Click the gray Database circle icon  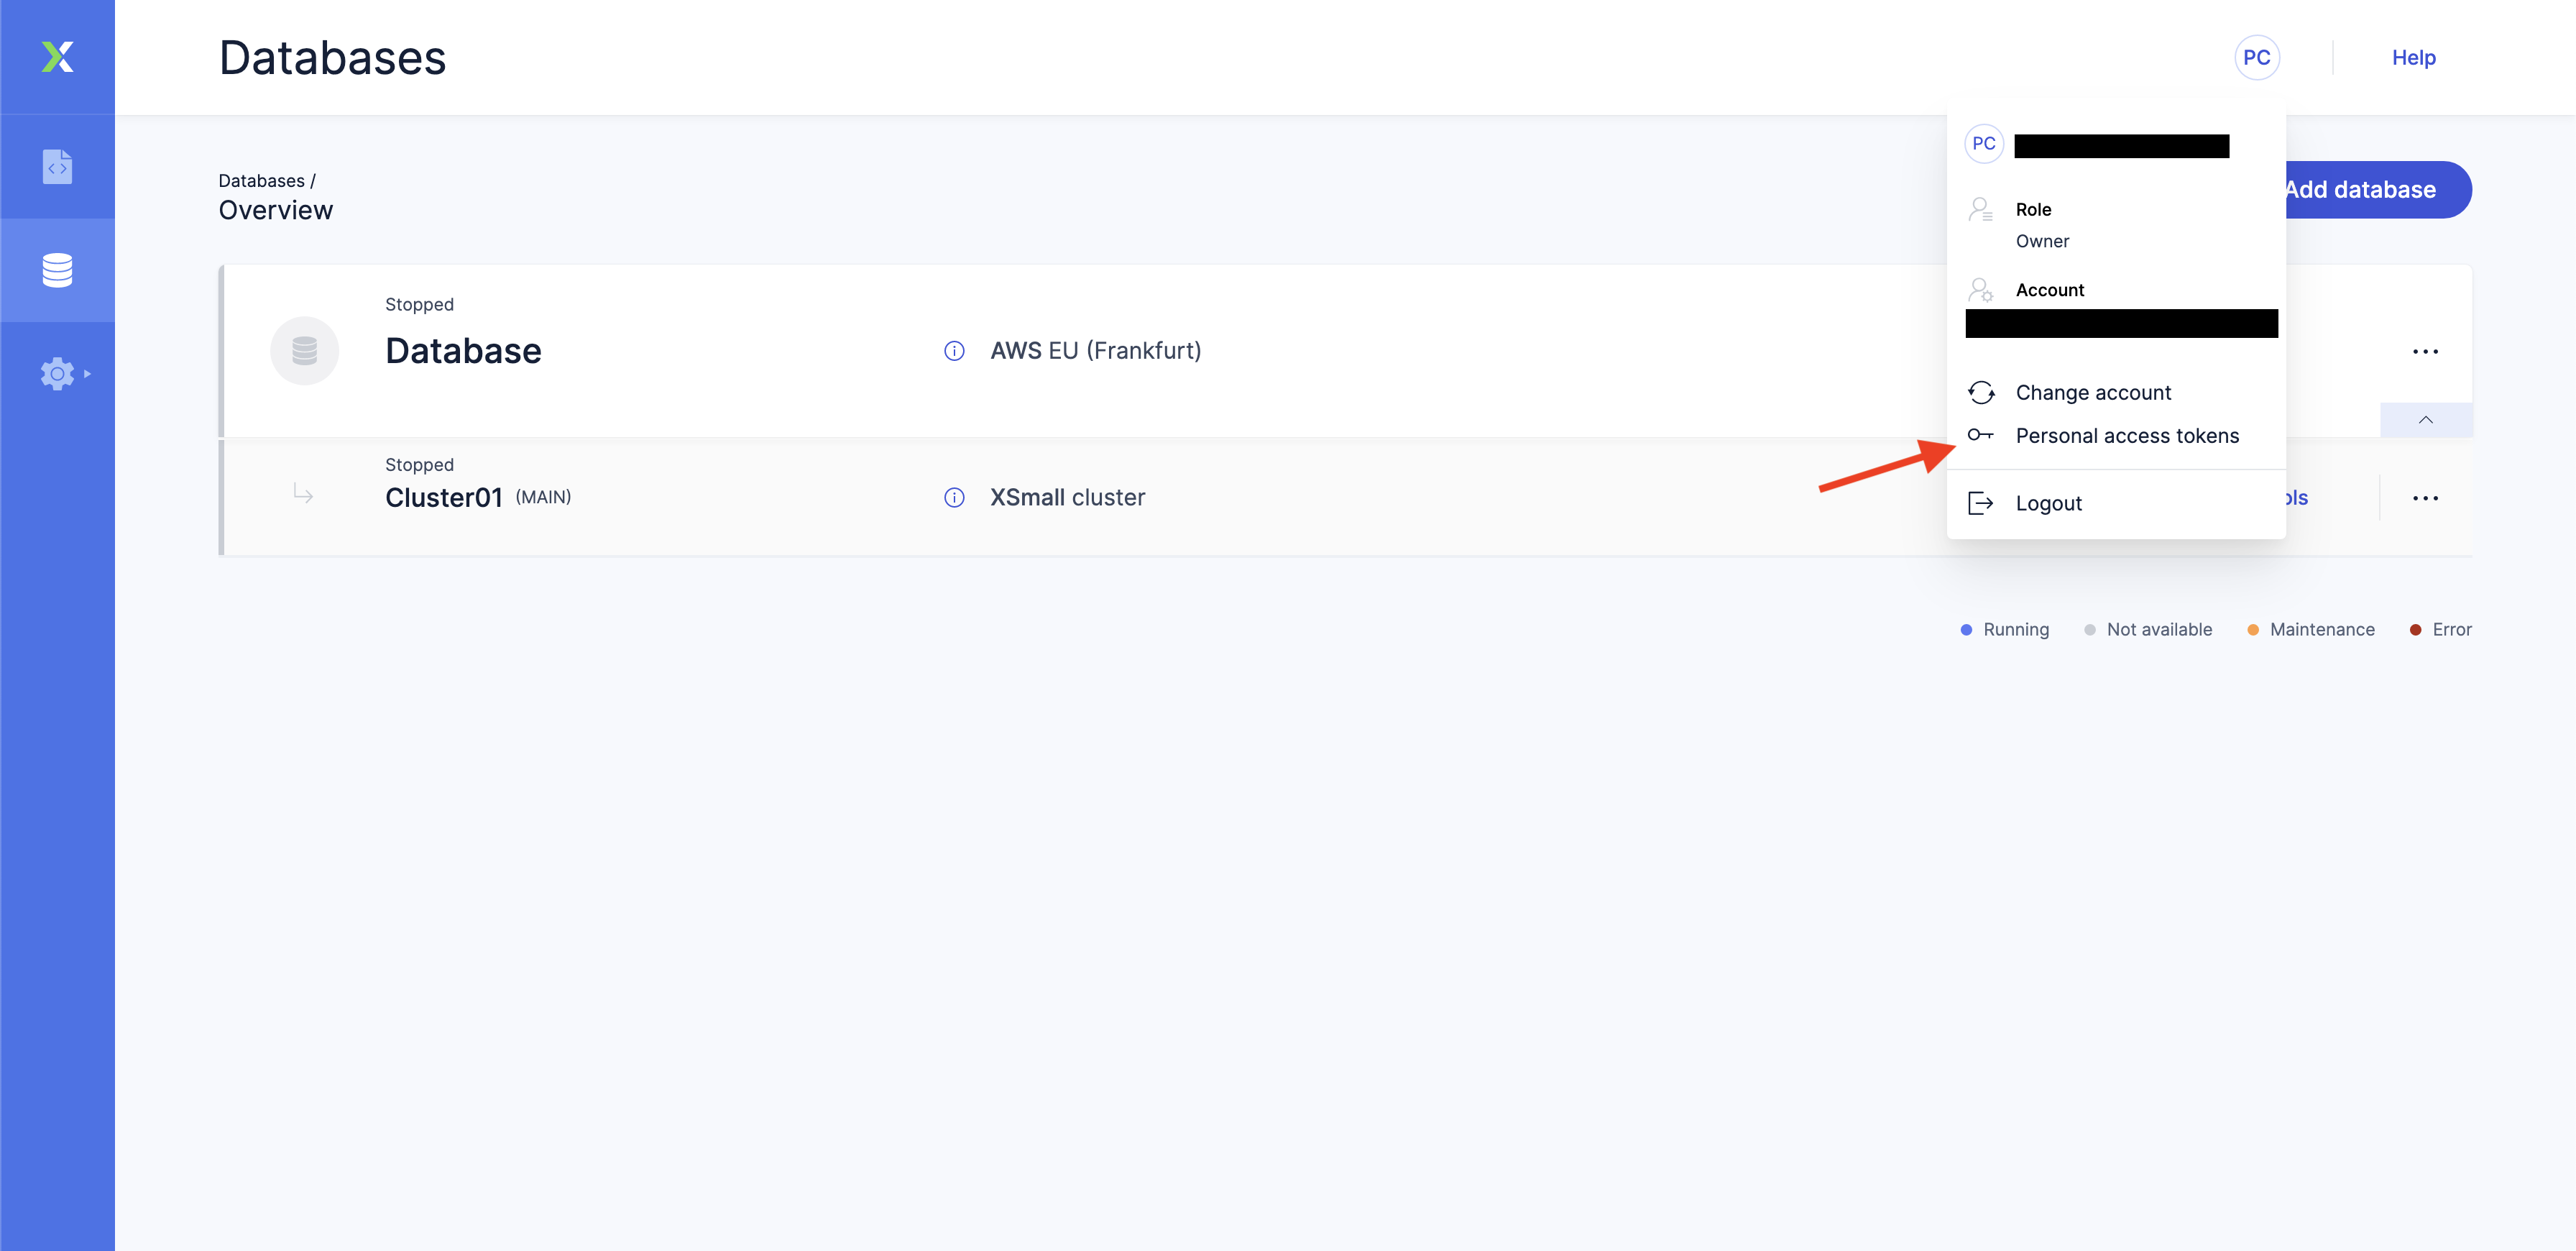[x=304, y=351]
